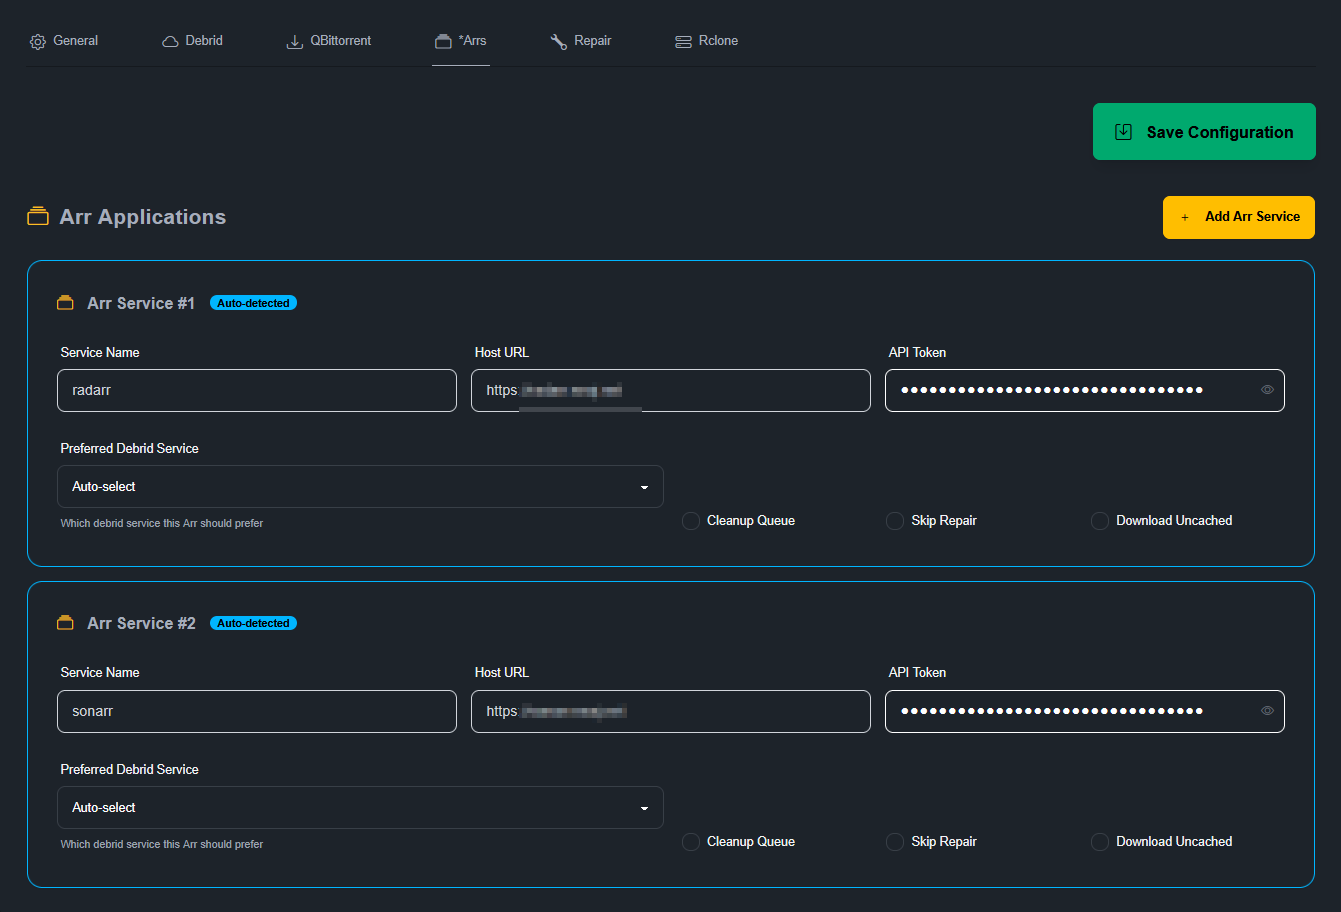This screenshot has height=912, width=1341.
Task: Enable Download Uncached for Arr Service #2
Action: point(1100,842)
